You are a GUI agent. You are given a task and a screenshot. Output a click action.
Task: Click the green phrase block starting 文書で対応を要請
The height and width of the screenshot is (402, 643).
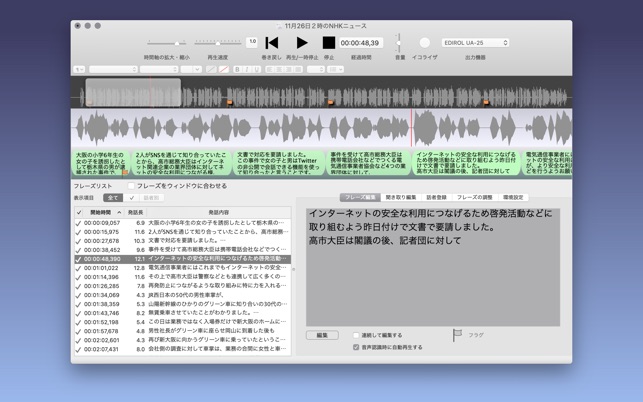point(279,163)
